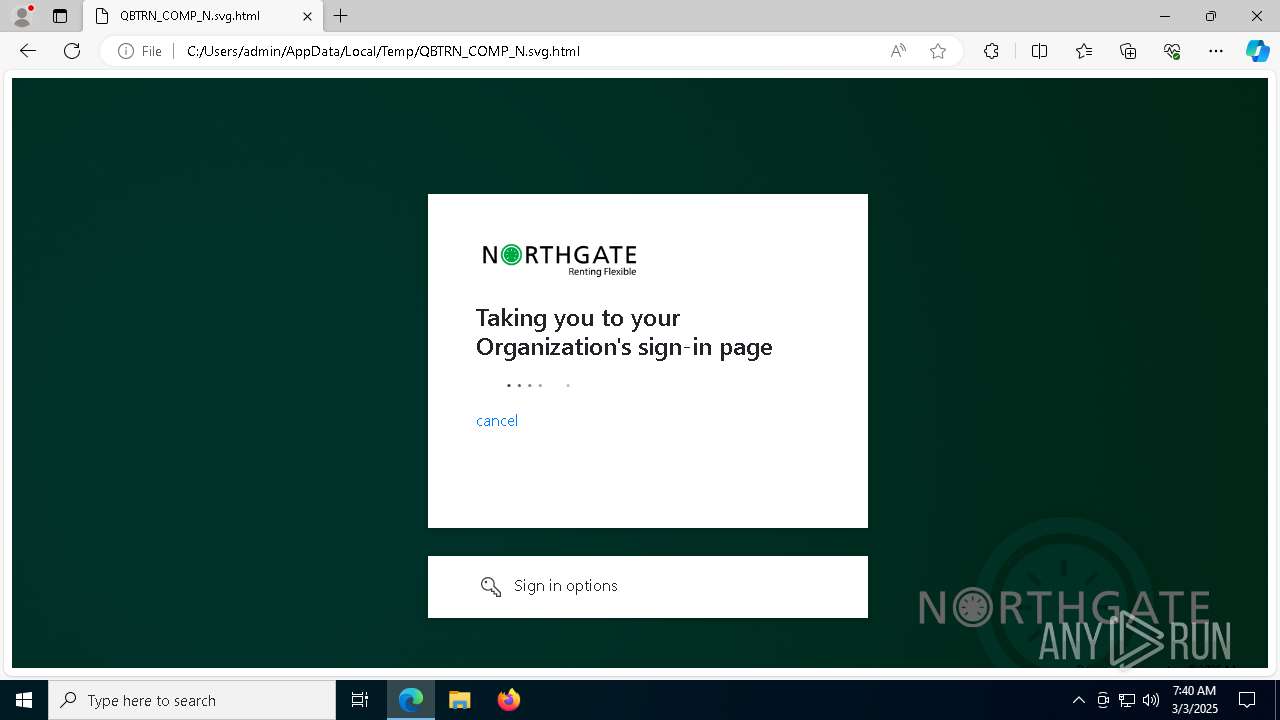The image size is (1280, 720).
Task: Open the volume control tray icon
Action: (x=1151, y=700)
